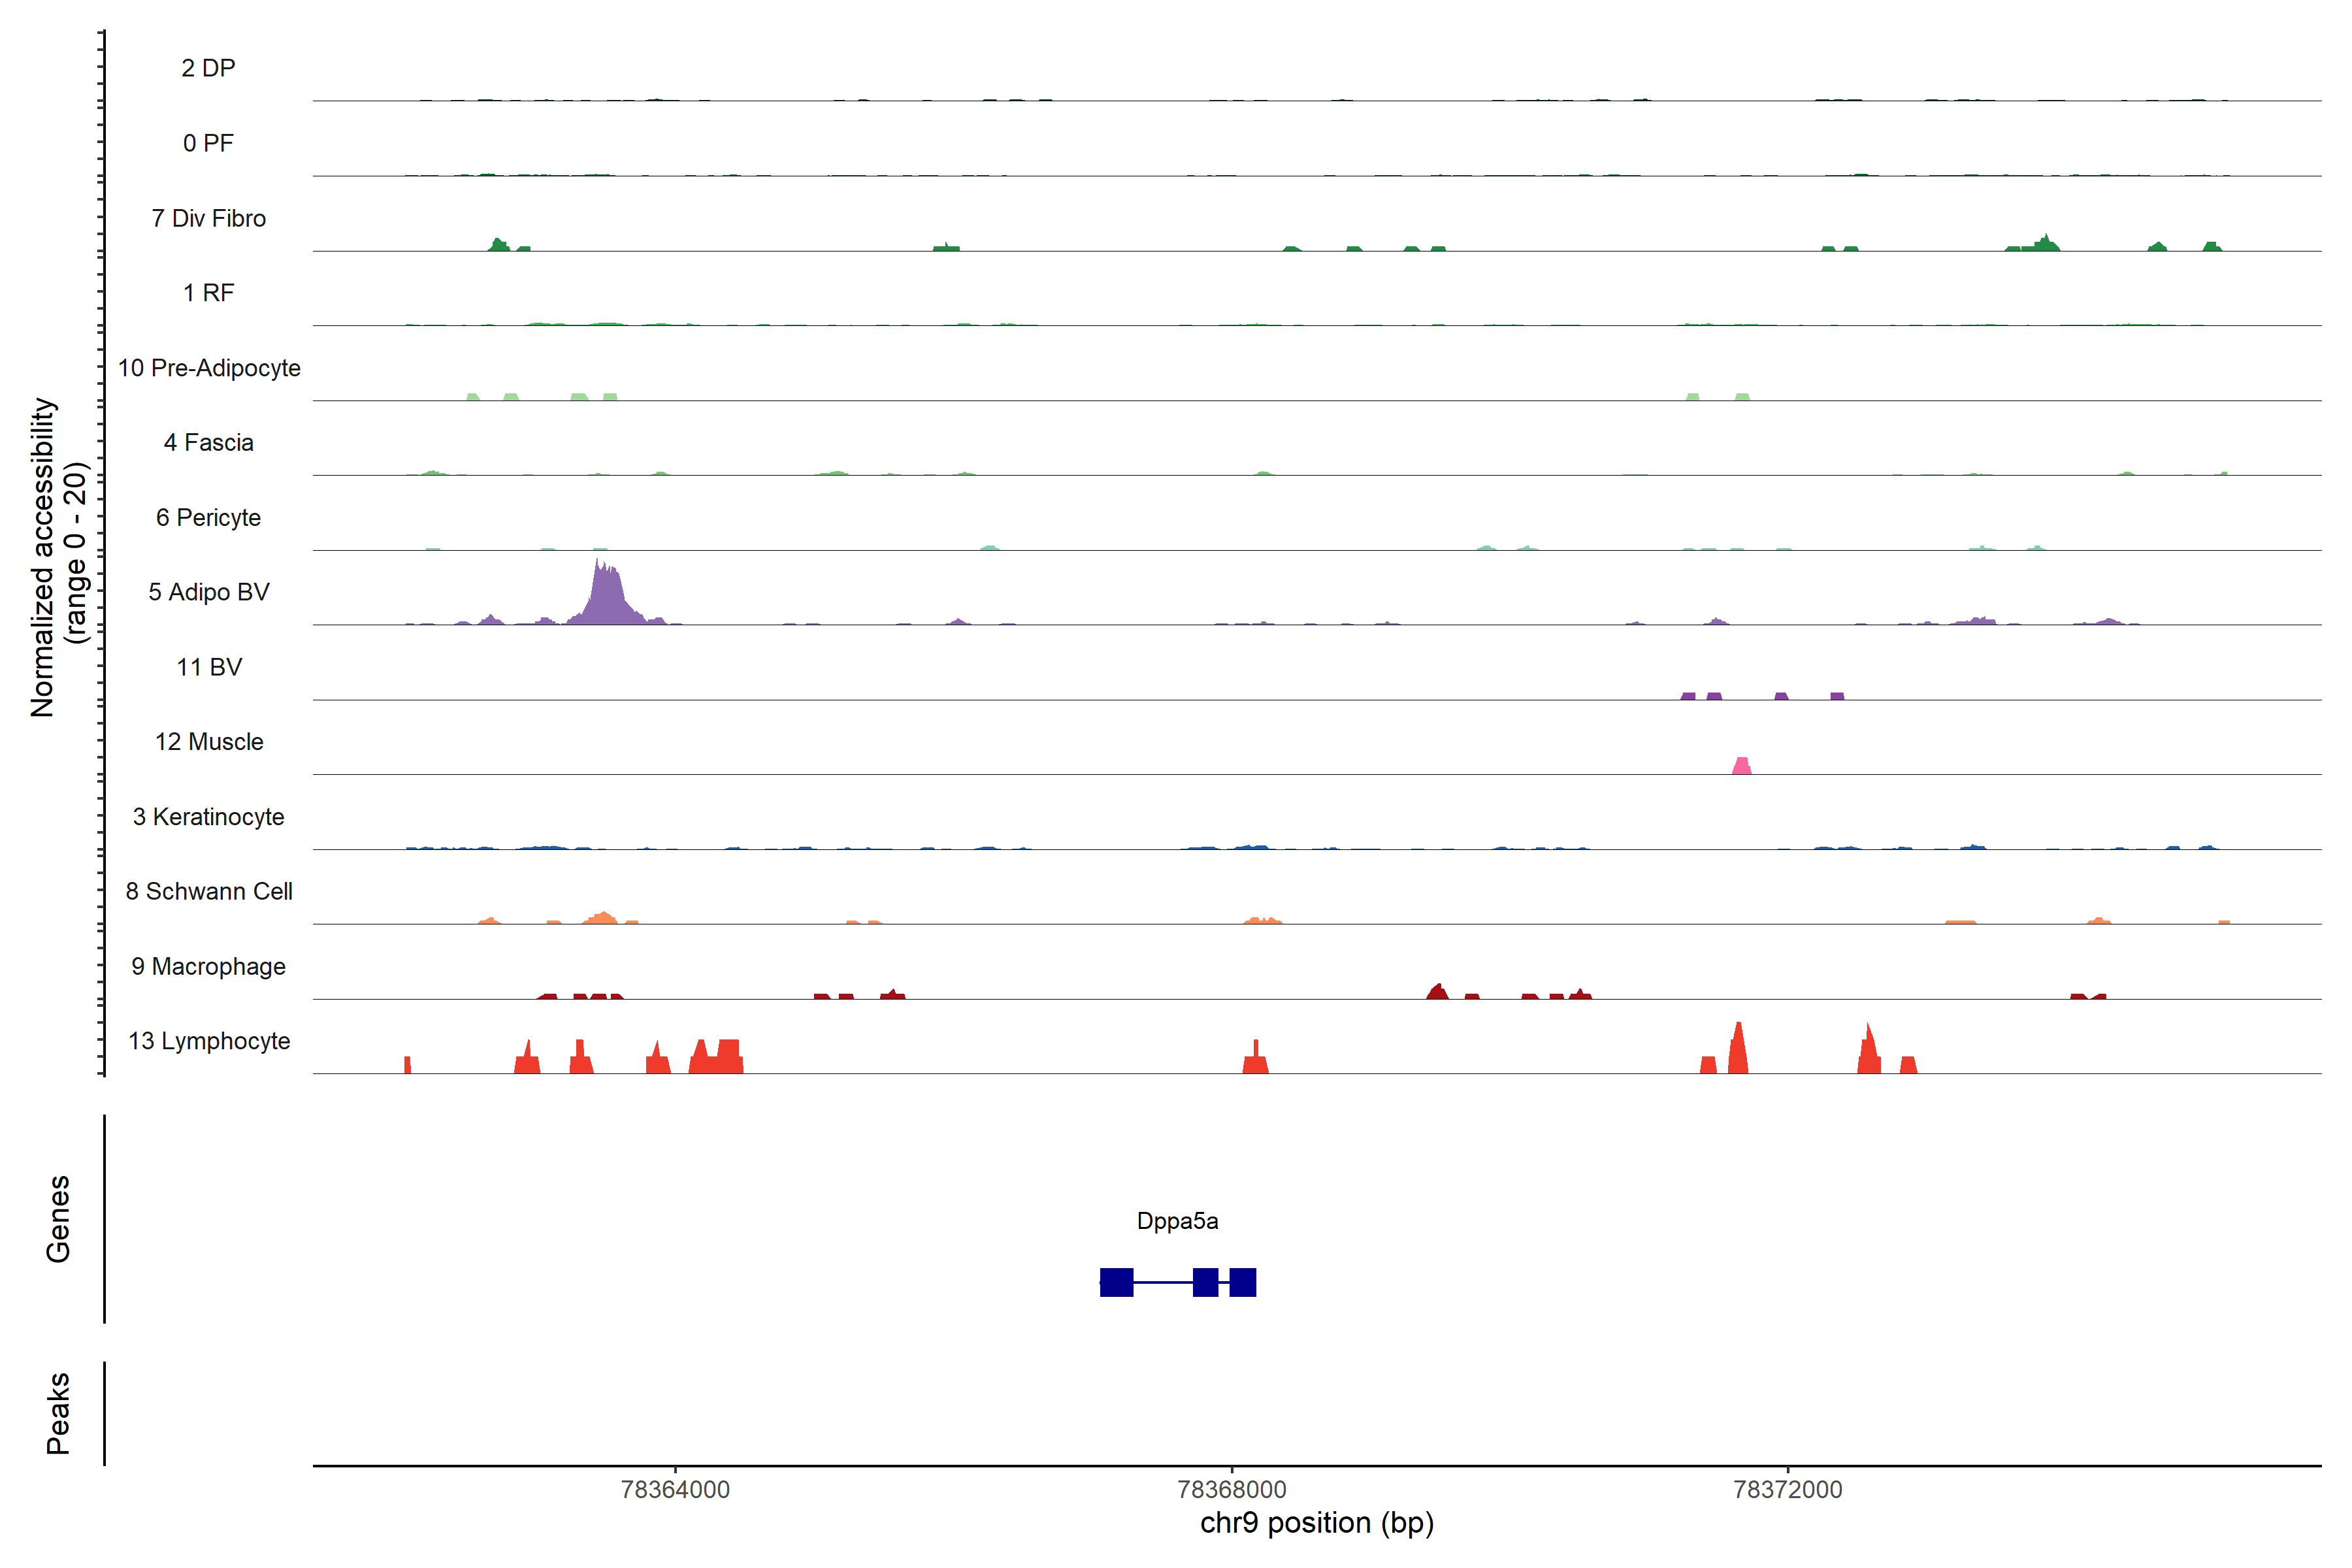Click the largest Dppa5a exon block

pyautogui.click(x=1116, y=1282)
